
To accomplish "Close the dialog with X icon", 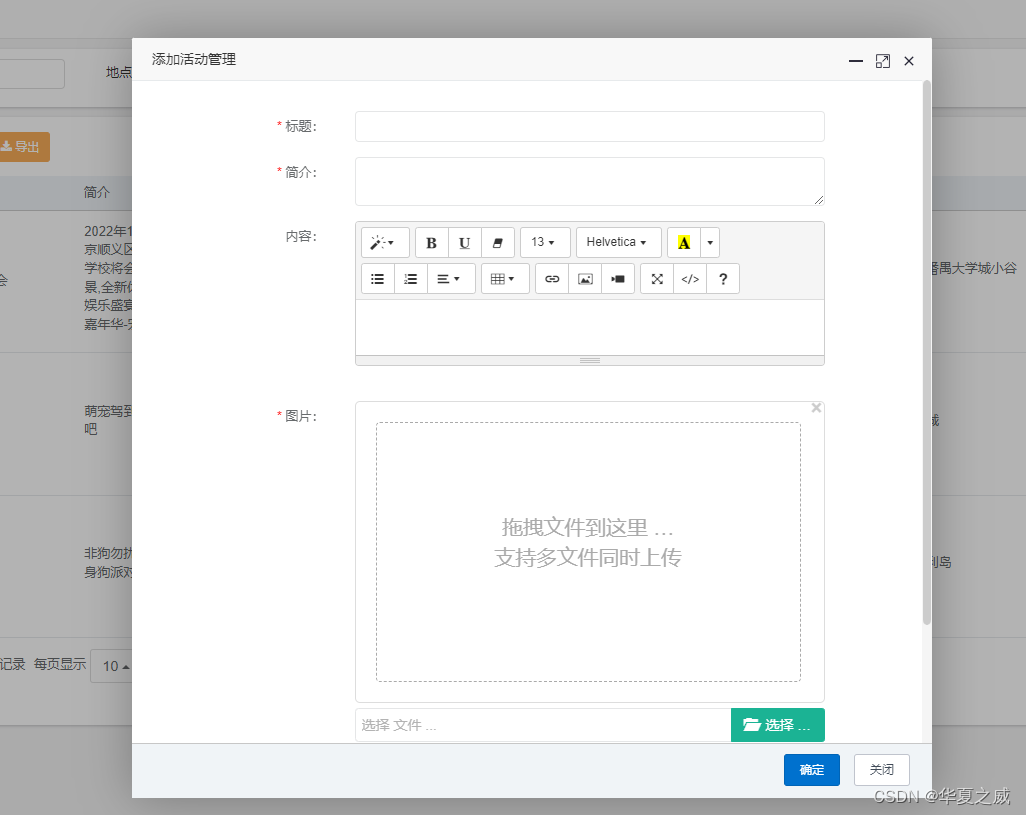I will pyautogui.click(x=909, y=61).
